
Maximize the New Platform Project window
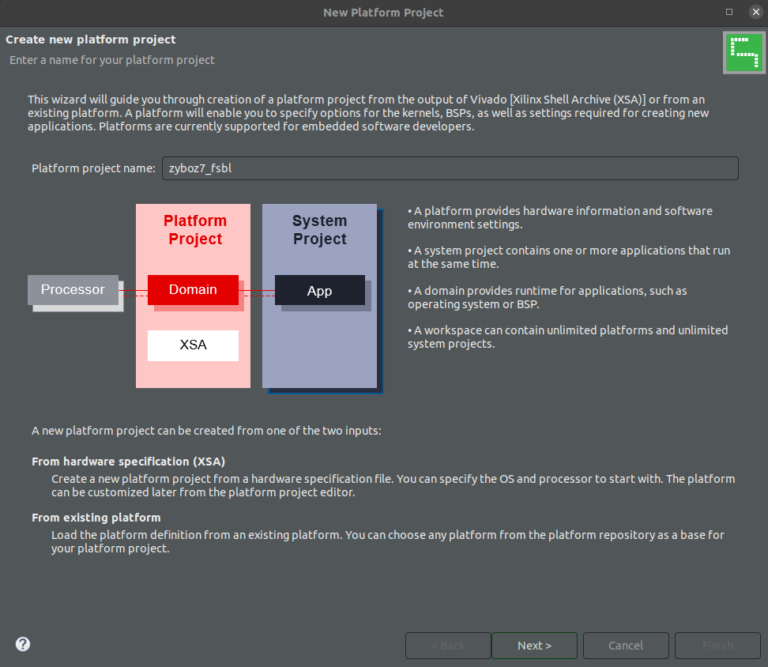tap(729, 12)
